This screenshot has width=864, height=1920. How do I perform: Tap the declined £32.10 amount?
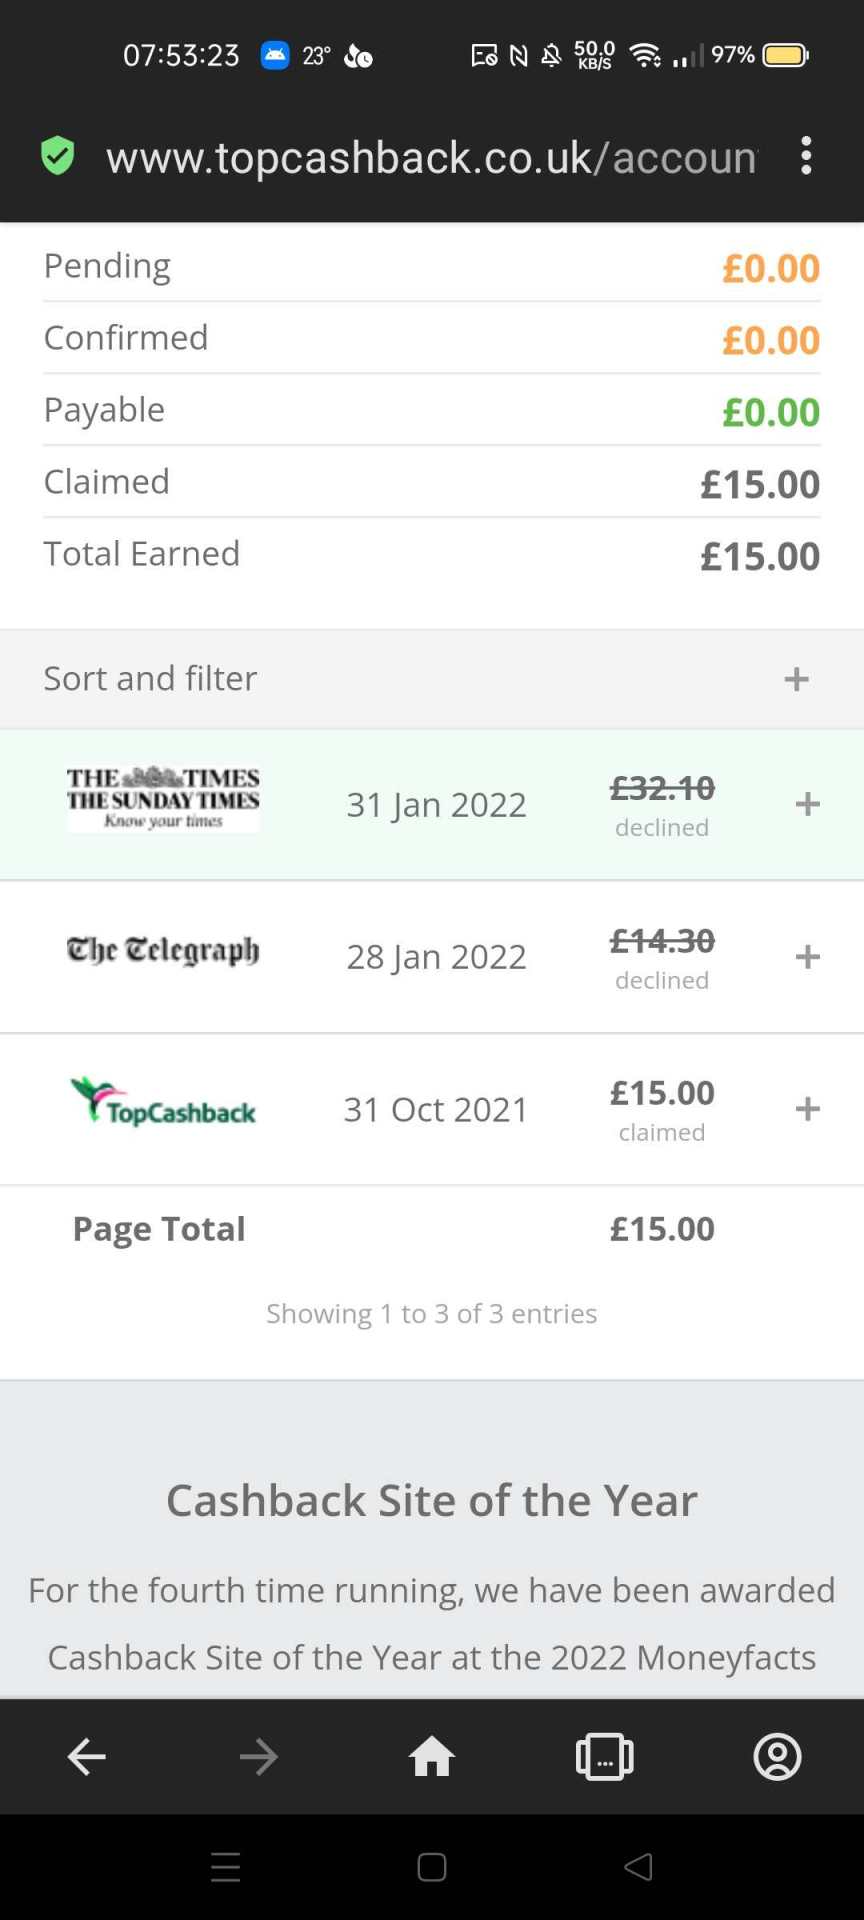(x=662, y=789)
